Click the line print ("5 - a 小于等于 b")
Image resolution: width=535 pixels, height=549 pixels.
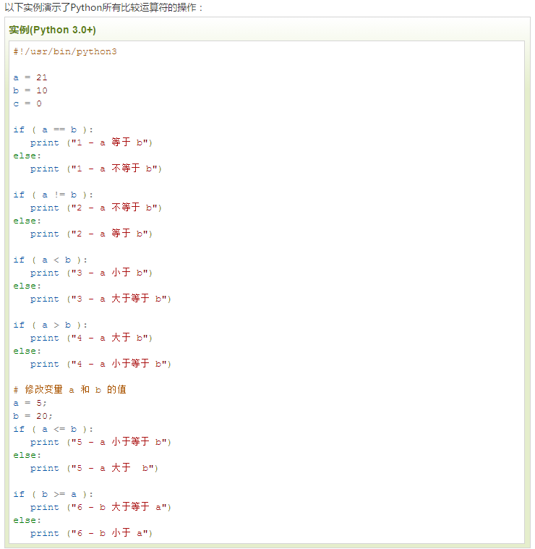100,442
